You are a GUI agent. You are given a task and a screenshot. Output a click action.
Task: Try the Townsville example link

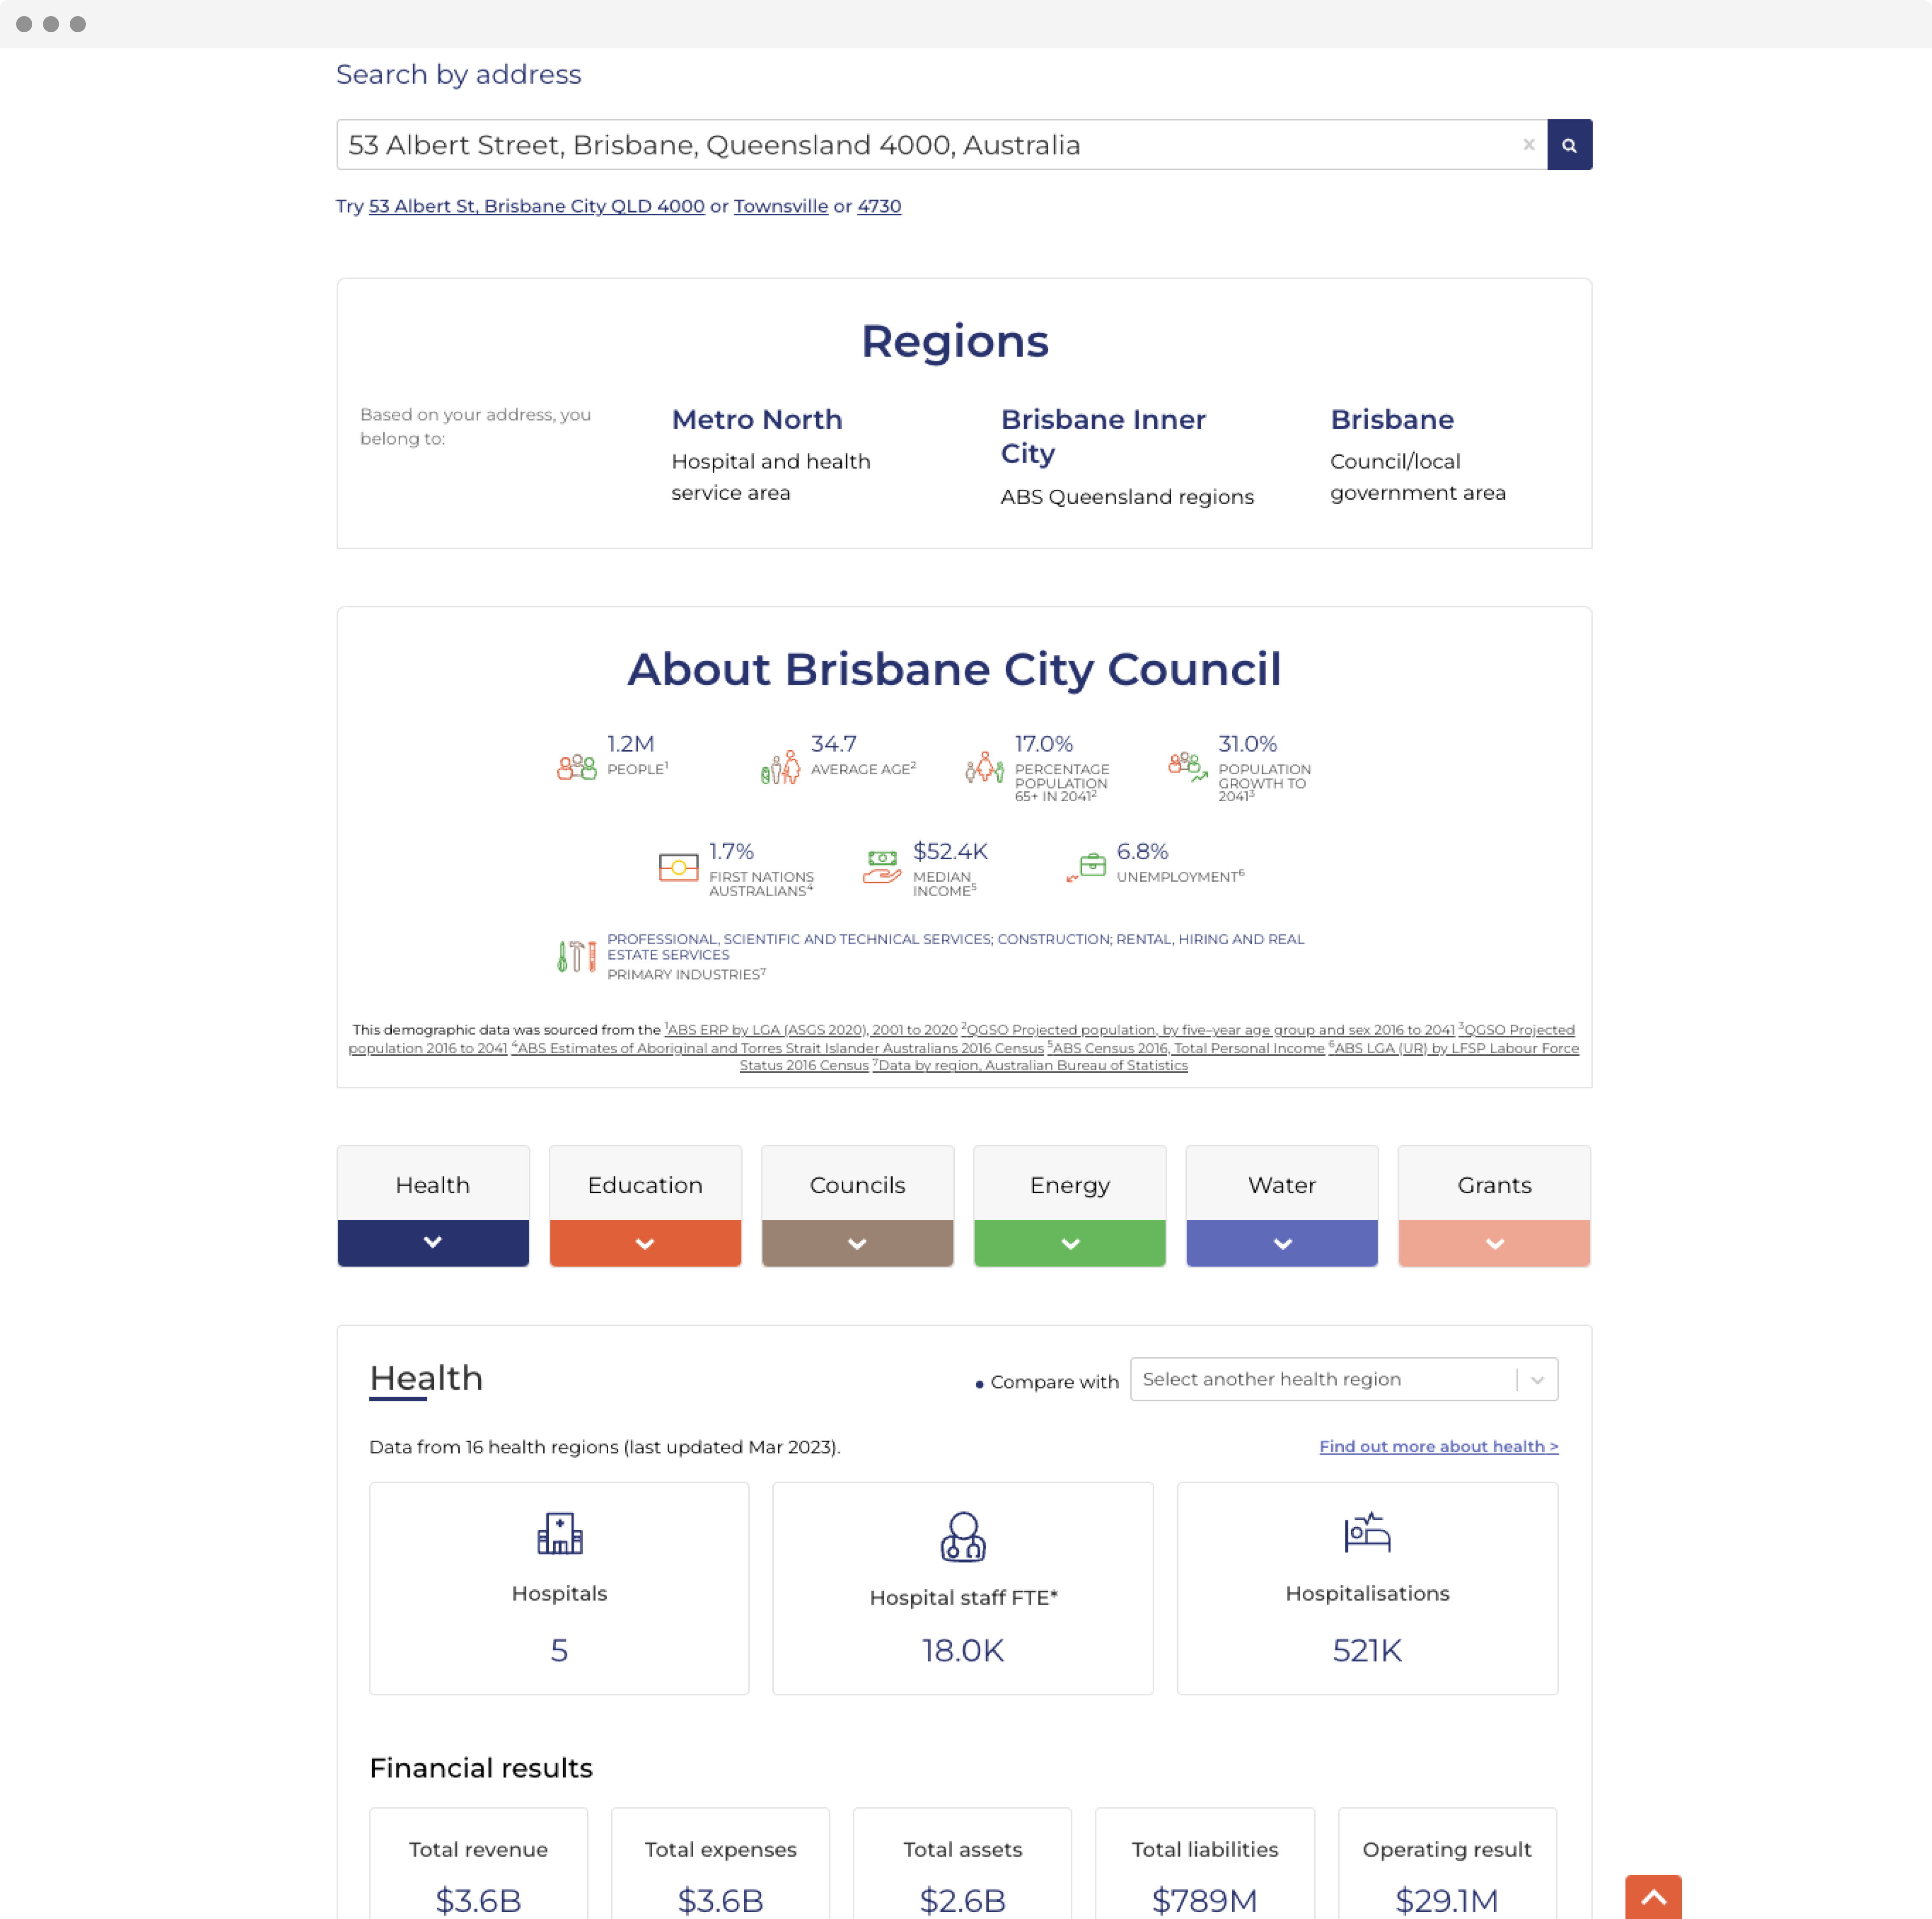click(x=780, y=206)
